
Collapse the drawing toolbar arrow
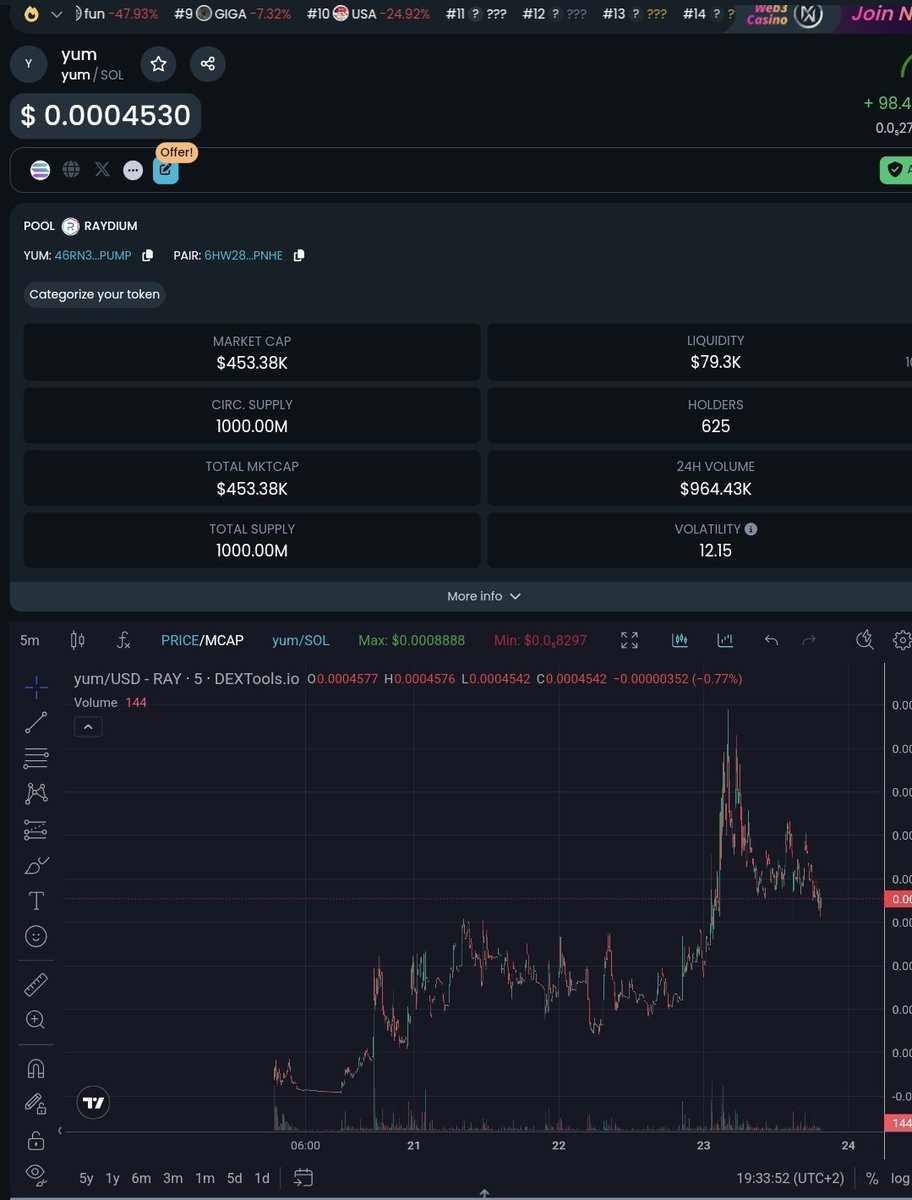59,1130
